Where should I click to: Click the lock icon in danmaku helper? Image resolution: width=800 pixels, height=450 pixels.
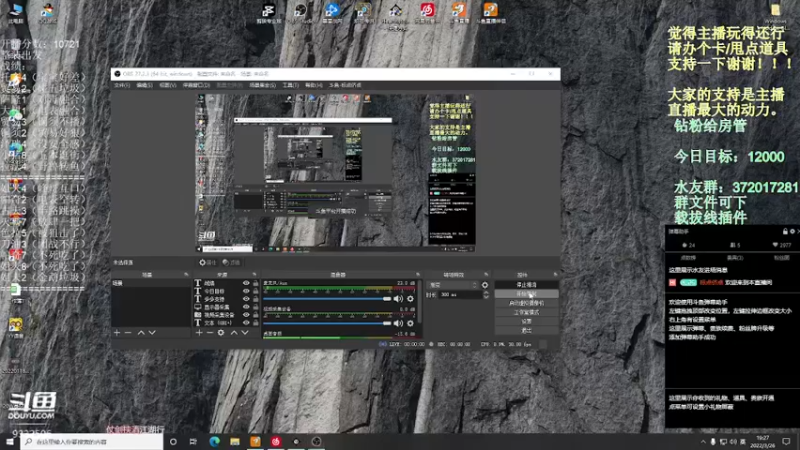click(x=785, y=232)
